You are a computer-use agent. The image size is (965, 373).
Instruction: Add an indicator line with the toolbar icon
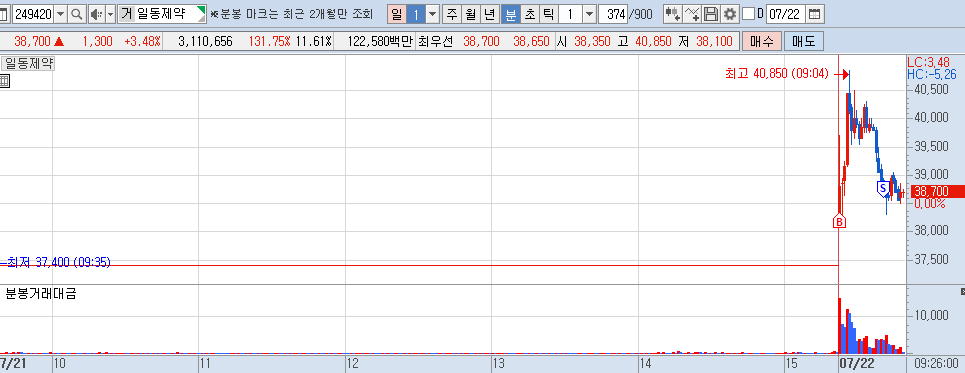692,14
